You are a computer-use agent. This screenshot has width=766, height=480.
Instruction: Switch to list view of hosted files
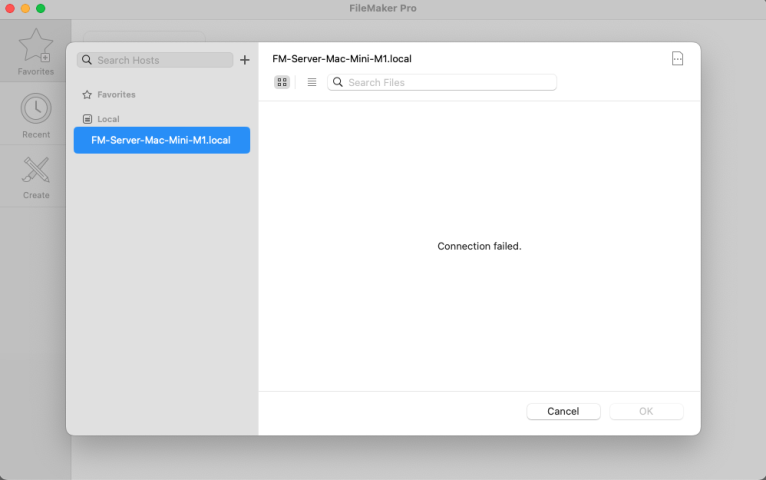click(312, 82)
